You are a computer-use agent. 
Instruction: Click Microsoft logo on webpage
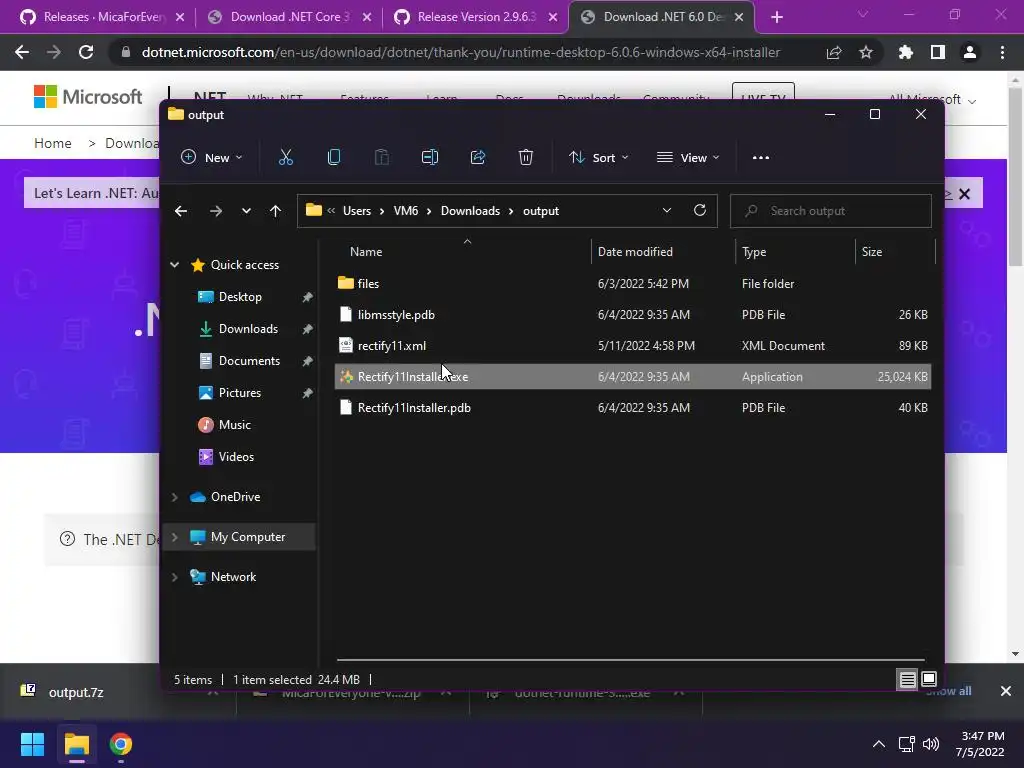coord(88,97)
